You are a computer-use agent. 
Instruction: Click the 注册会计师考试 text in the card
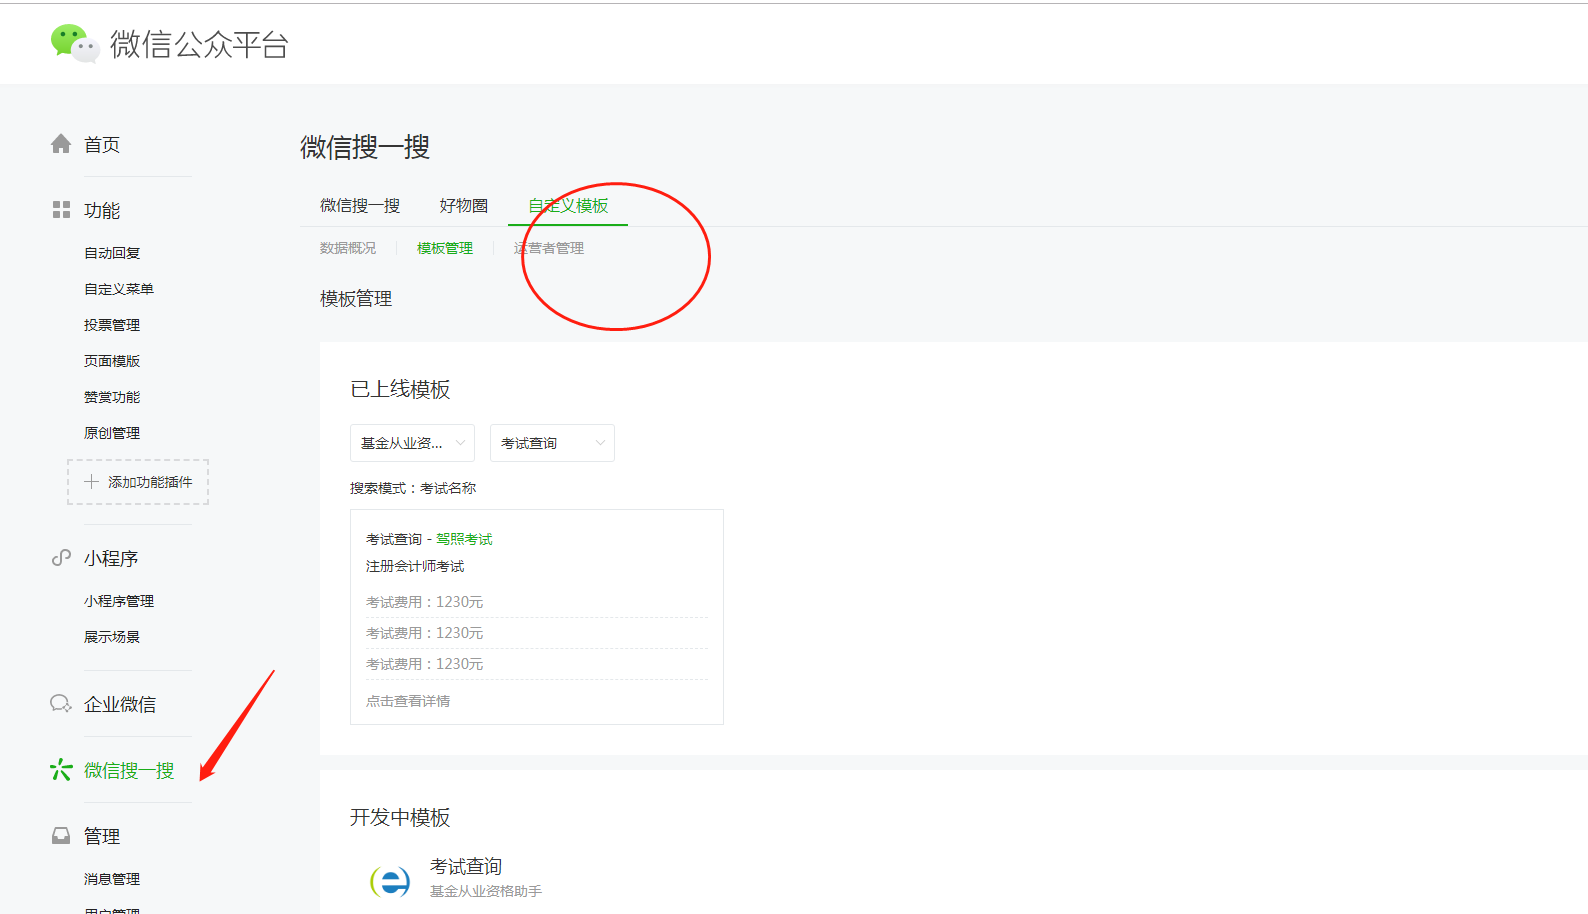tap(415, 566)
